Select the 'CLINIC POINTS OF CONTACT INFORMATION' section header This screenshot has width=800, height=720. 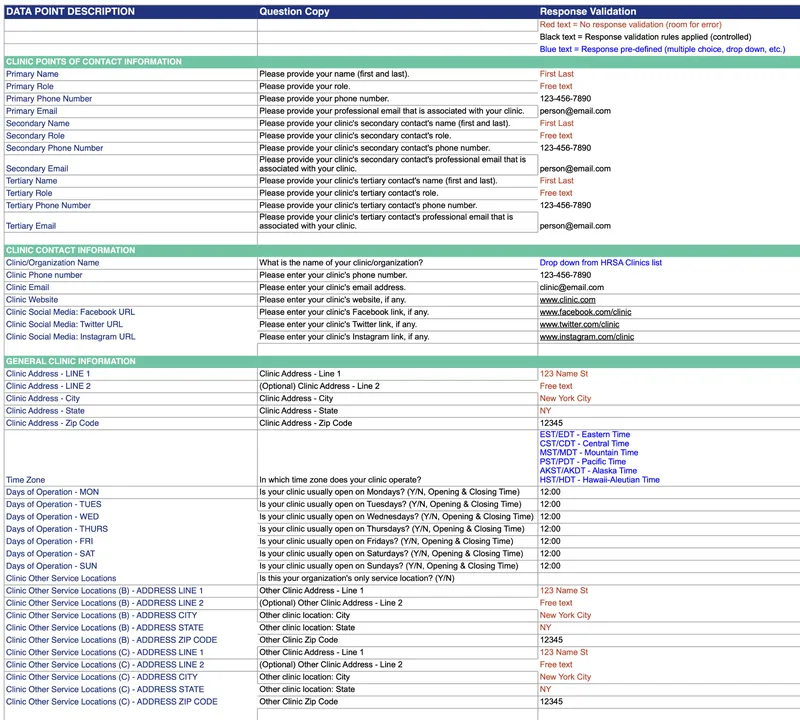pos(402,62)
